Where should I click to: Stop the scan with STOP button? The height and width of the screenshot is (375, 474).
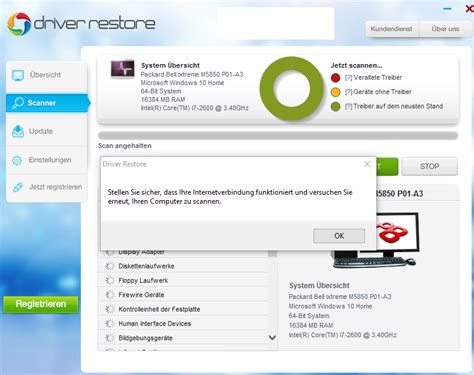coord(429,166)
